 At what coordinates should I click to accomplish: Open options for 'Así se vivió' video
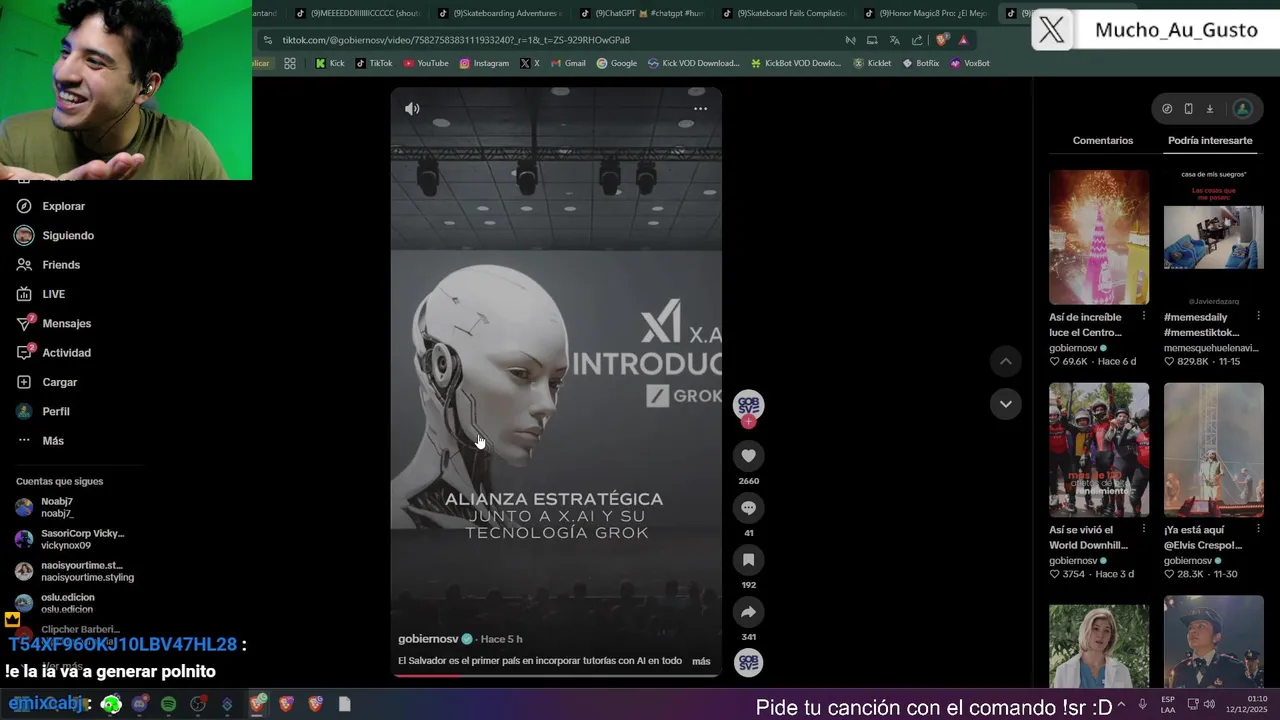1144,529
